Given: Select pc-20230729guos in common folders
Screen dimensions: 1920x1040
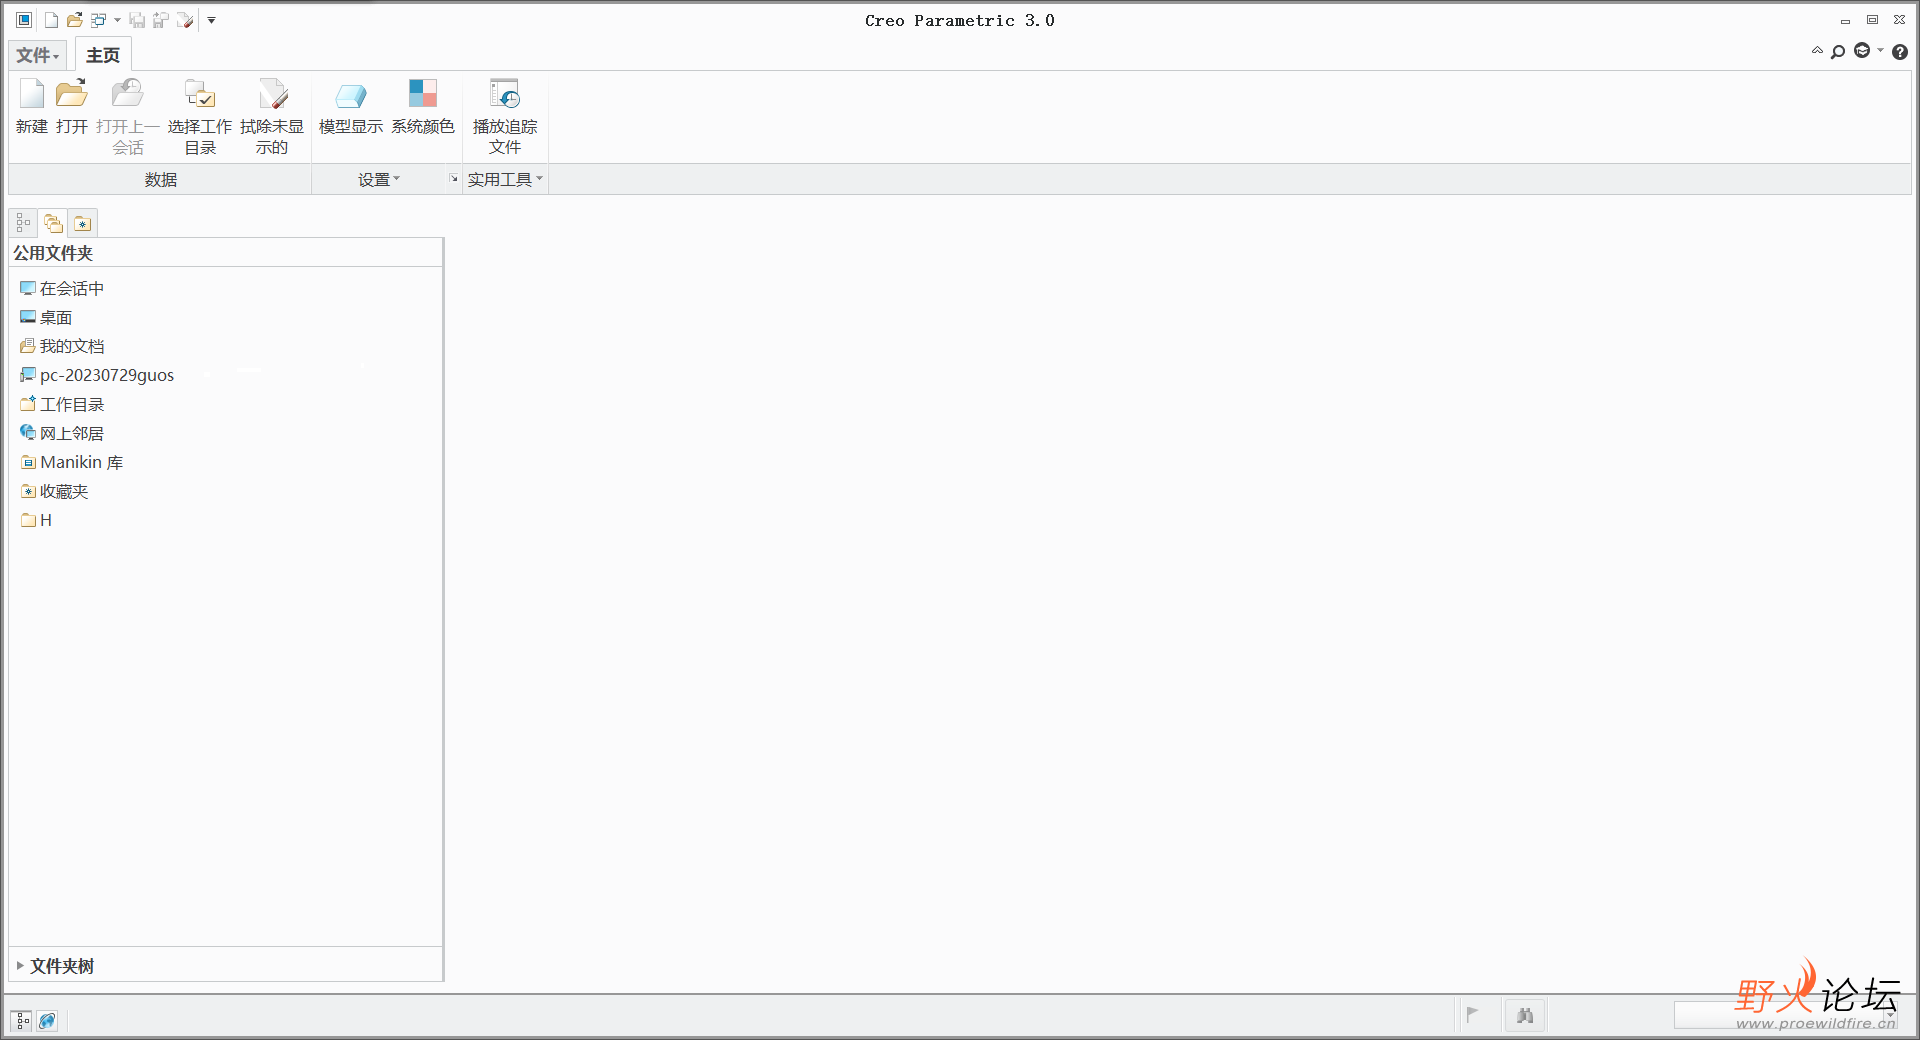Looking at the screenshot, I should (x=97, y=375).
